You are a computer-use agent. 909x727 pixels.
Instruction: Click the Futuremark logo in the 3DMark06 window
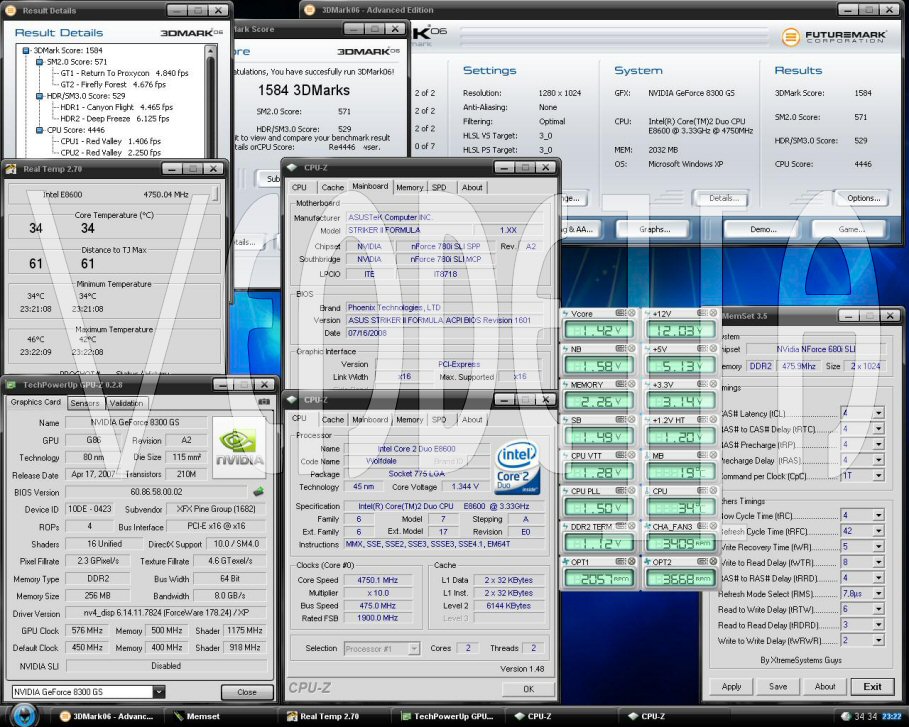[834, 37]
